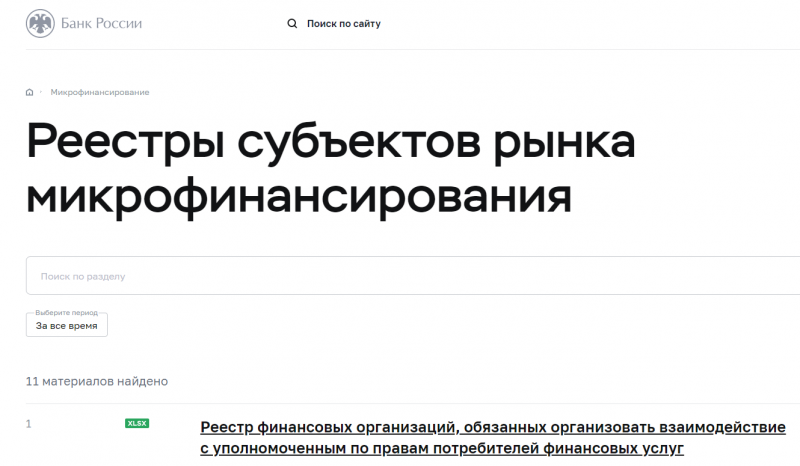
Task: Go to home via breadcrumb house icon
Action: (30, 92)
